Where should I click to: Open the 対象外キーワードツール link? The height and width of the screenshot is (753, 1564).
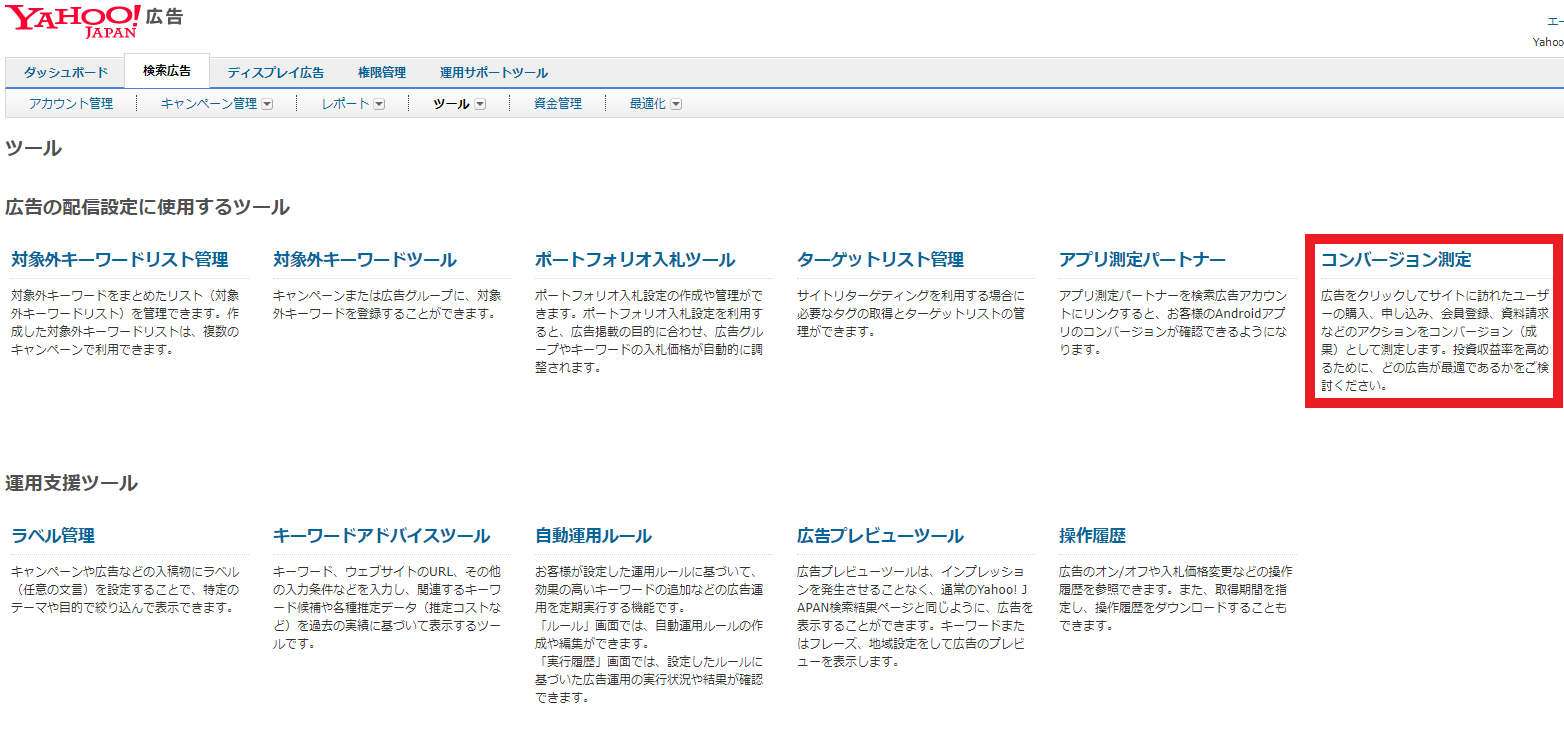365,260
